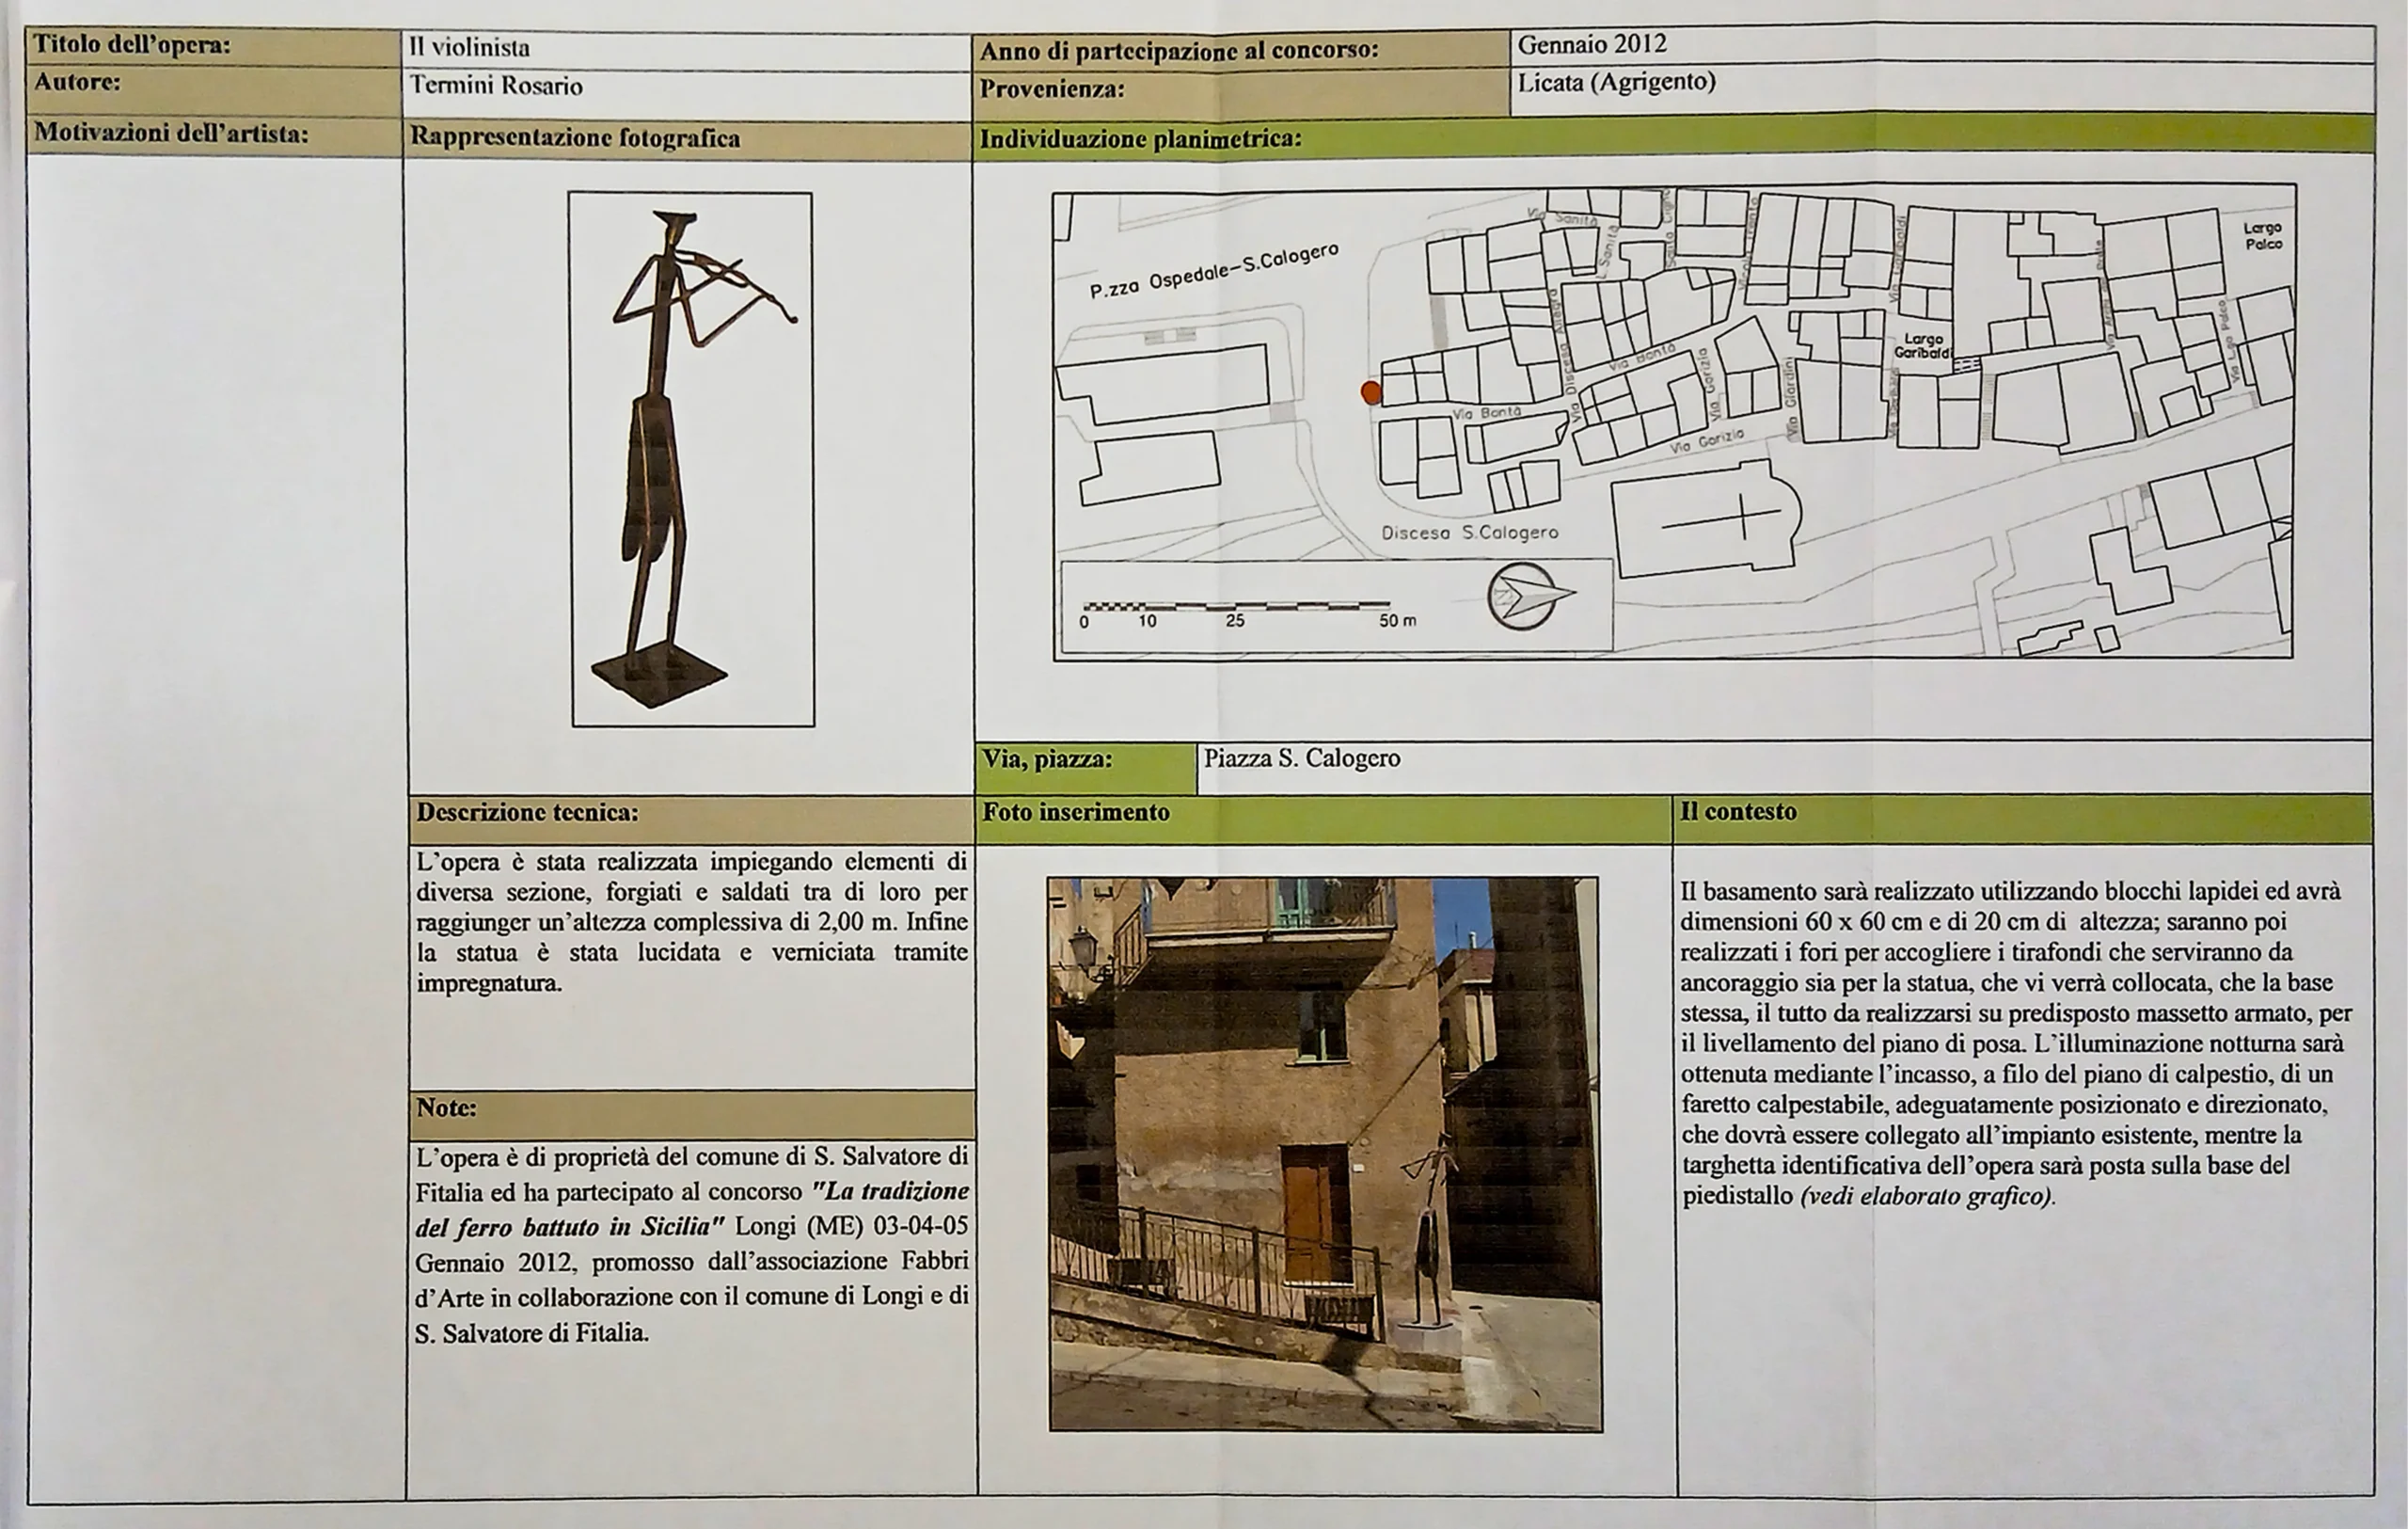Click the street insertion photo
Screen dimensions: 2408x1529
pos(1324,1154)
